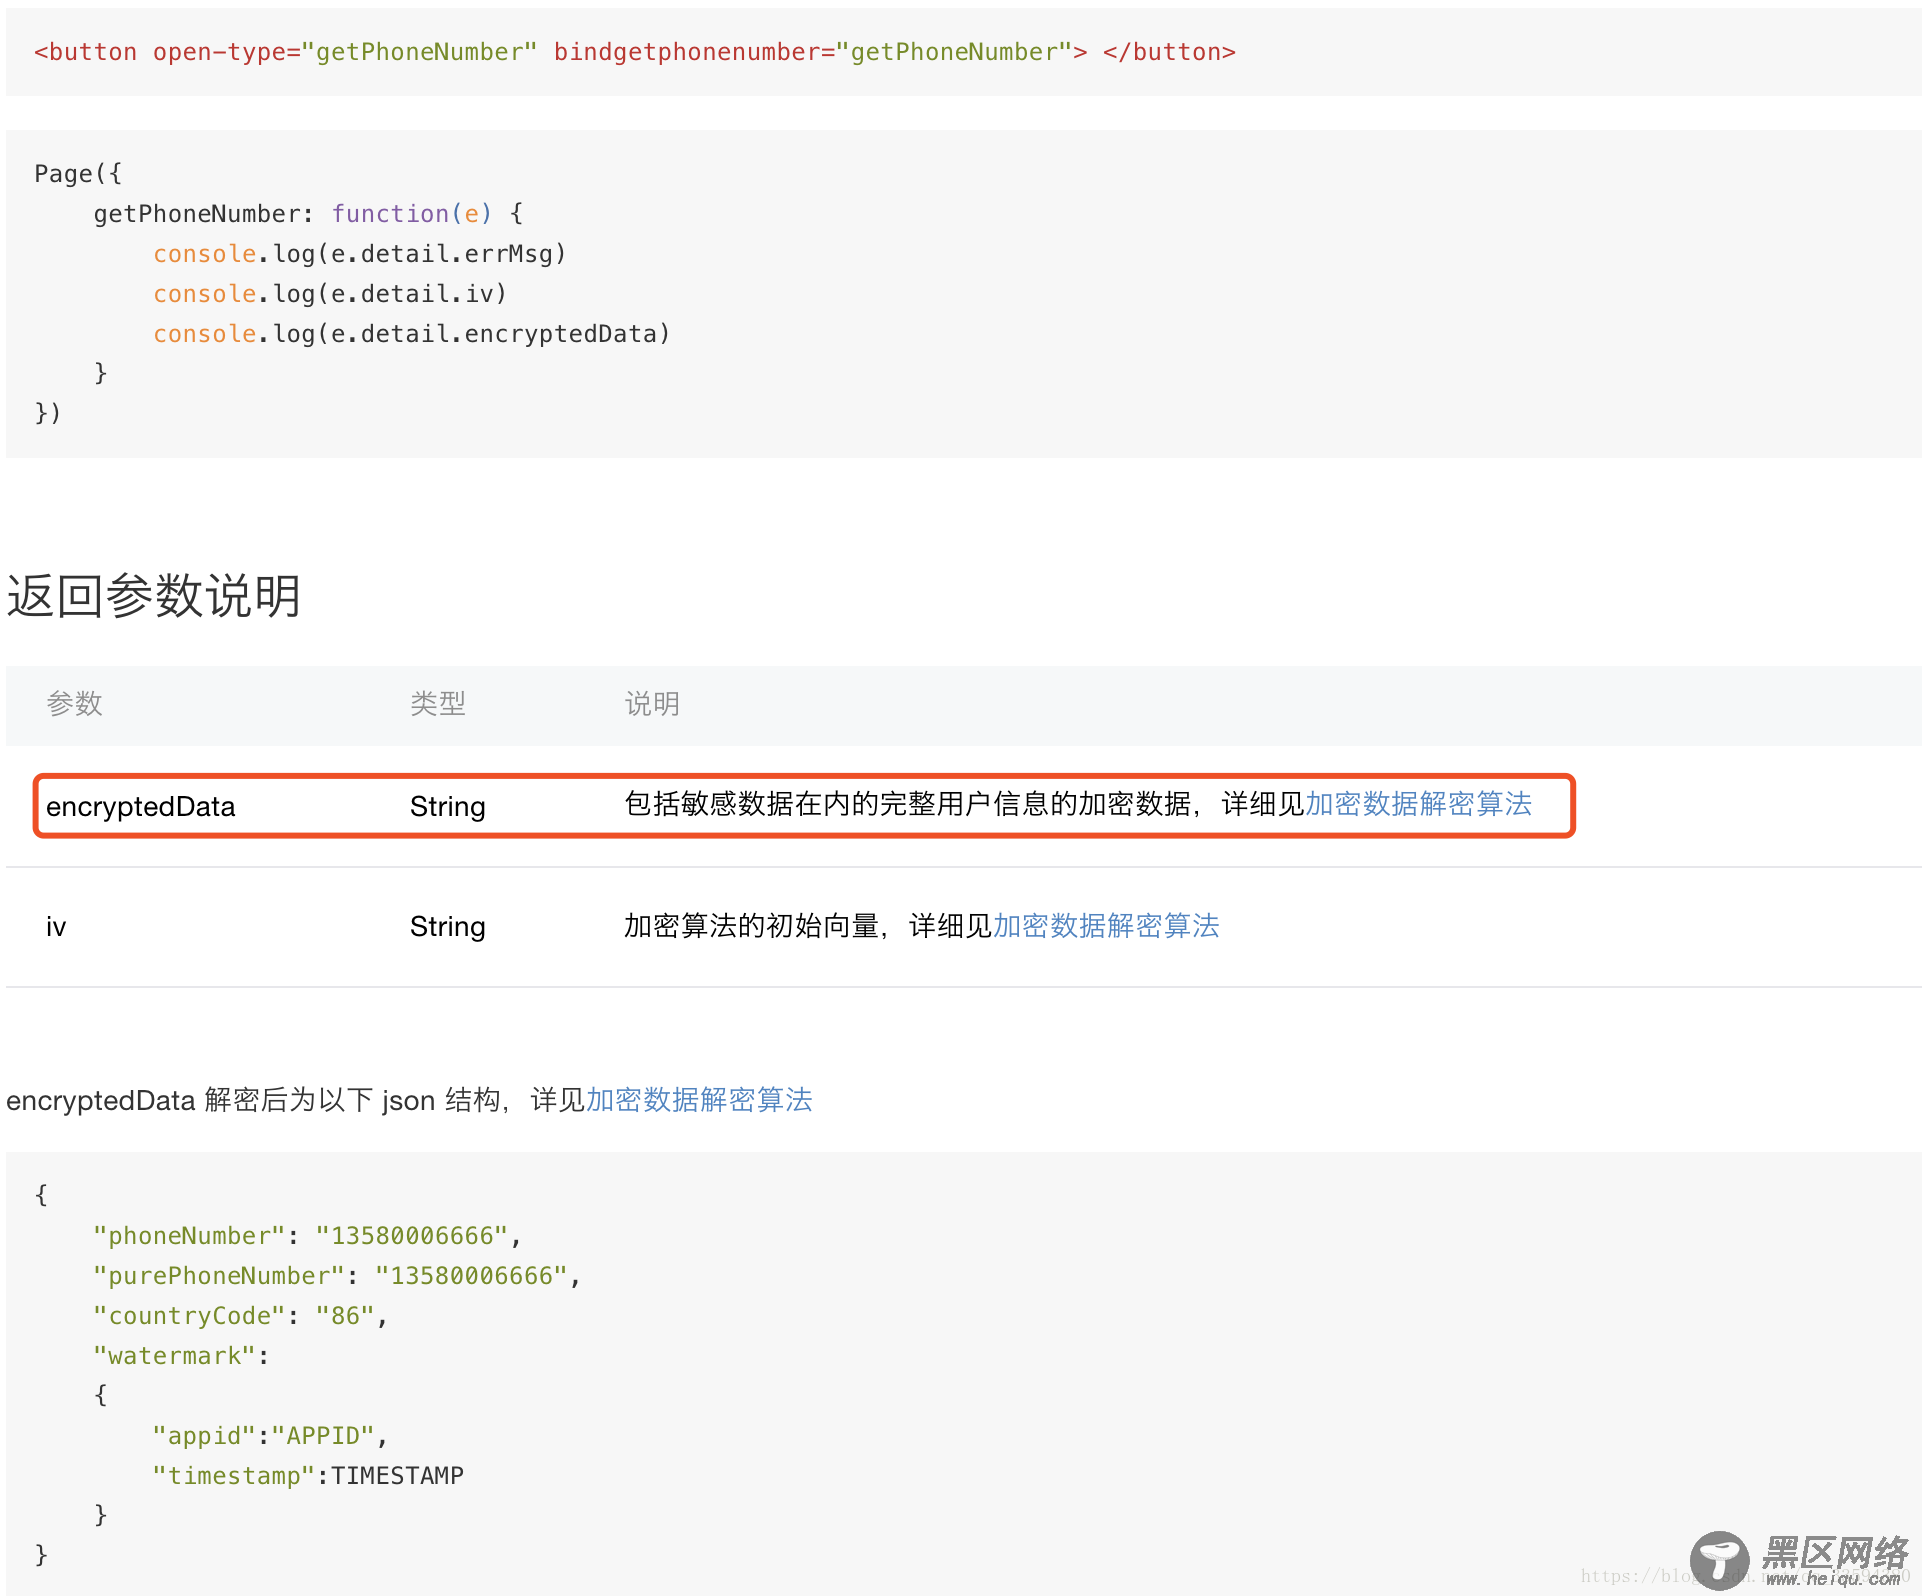Viewport: 1922px width, 1596px height.
Task: Click the 说明 column header
Action: tap(652, 704)
